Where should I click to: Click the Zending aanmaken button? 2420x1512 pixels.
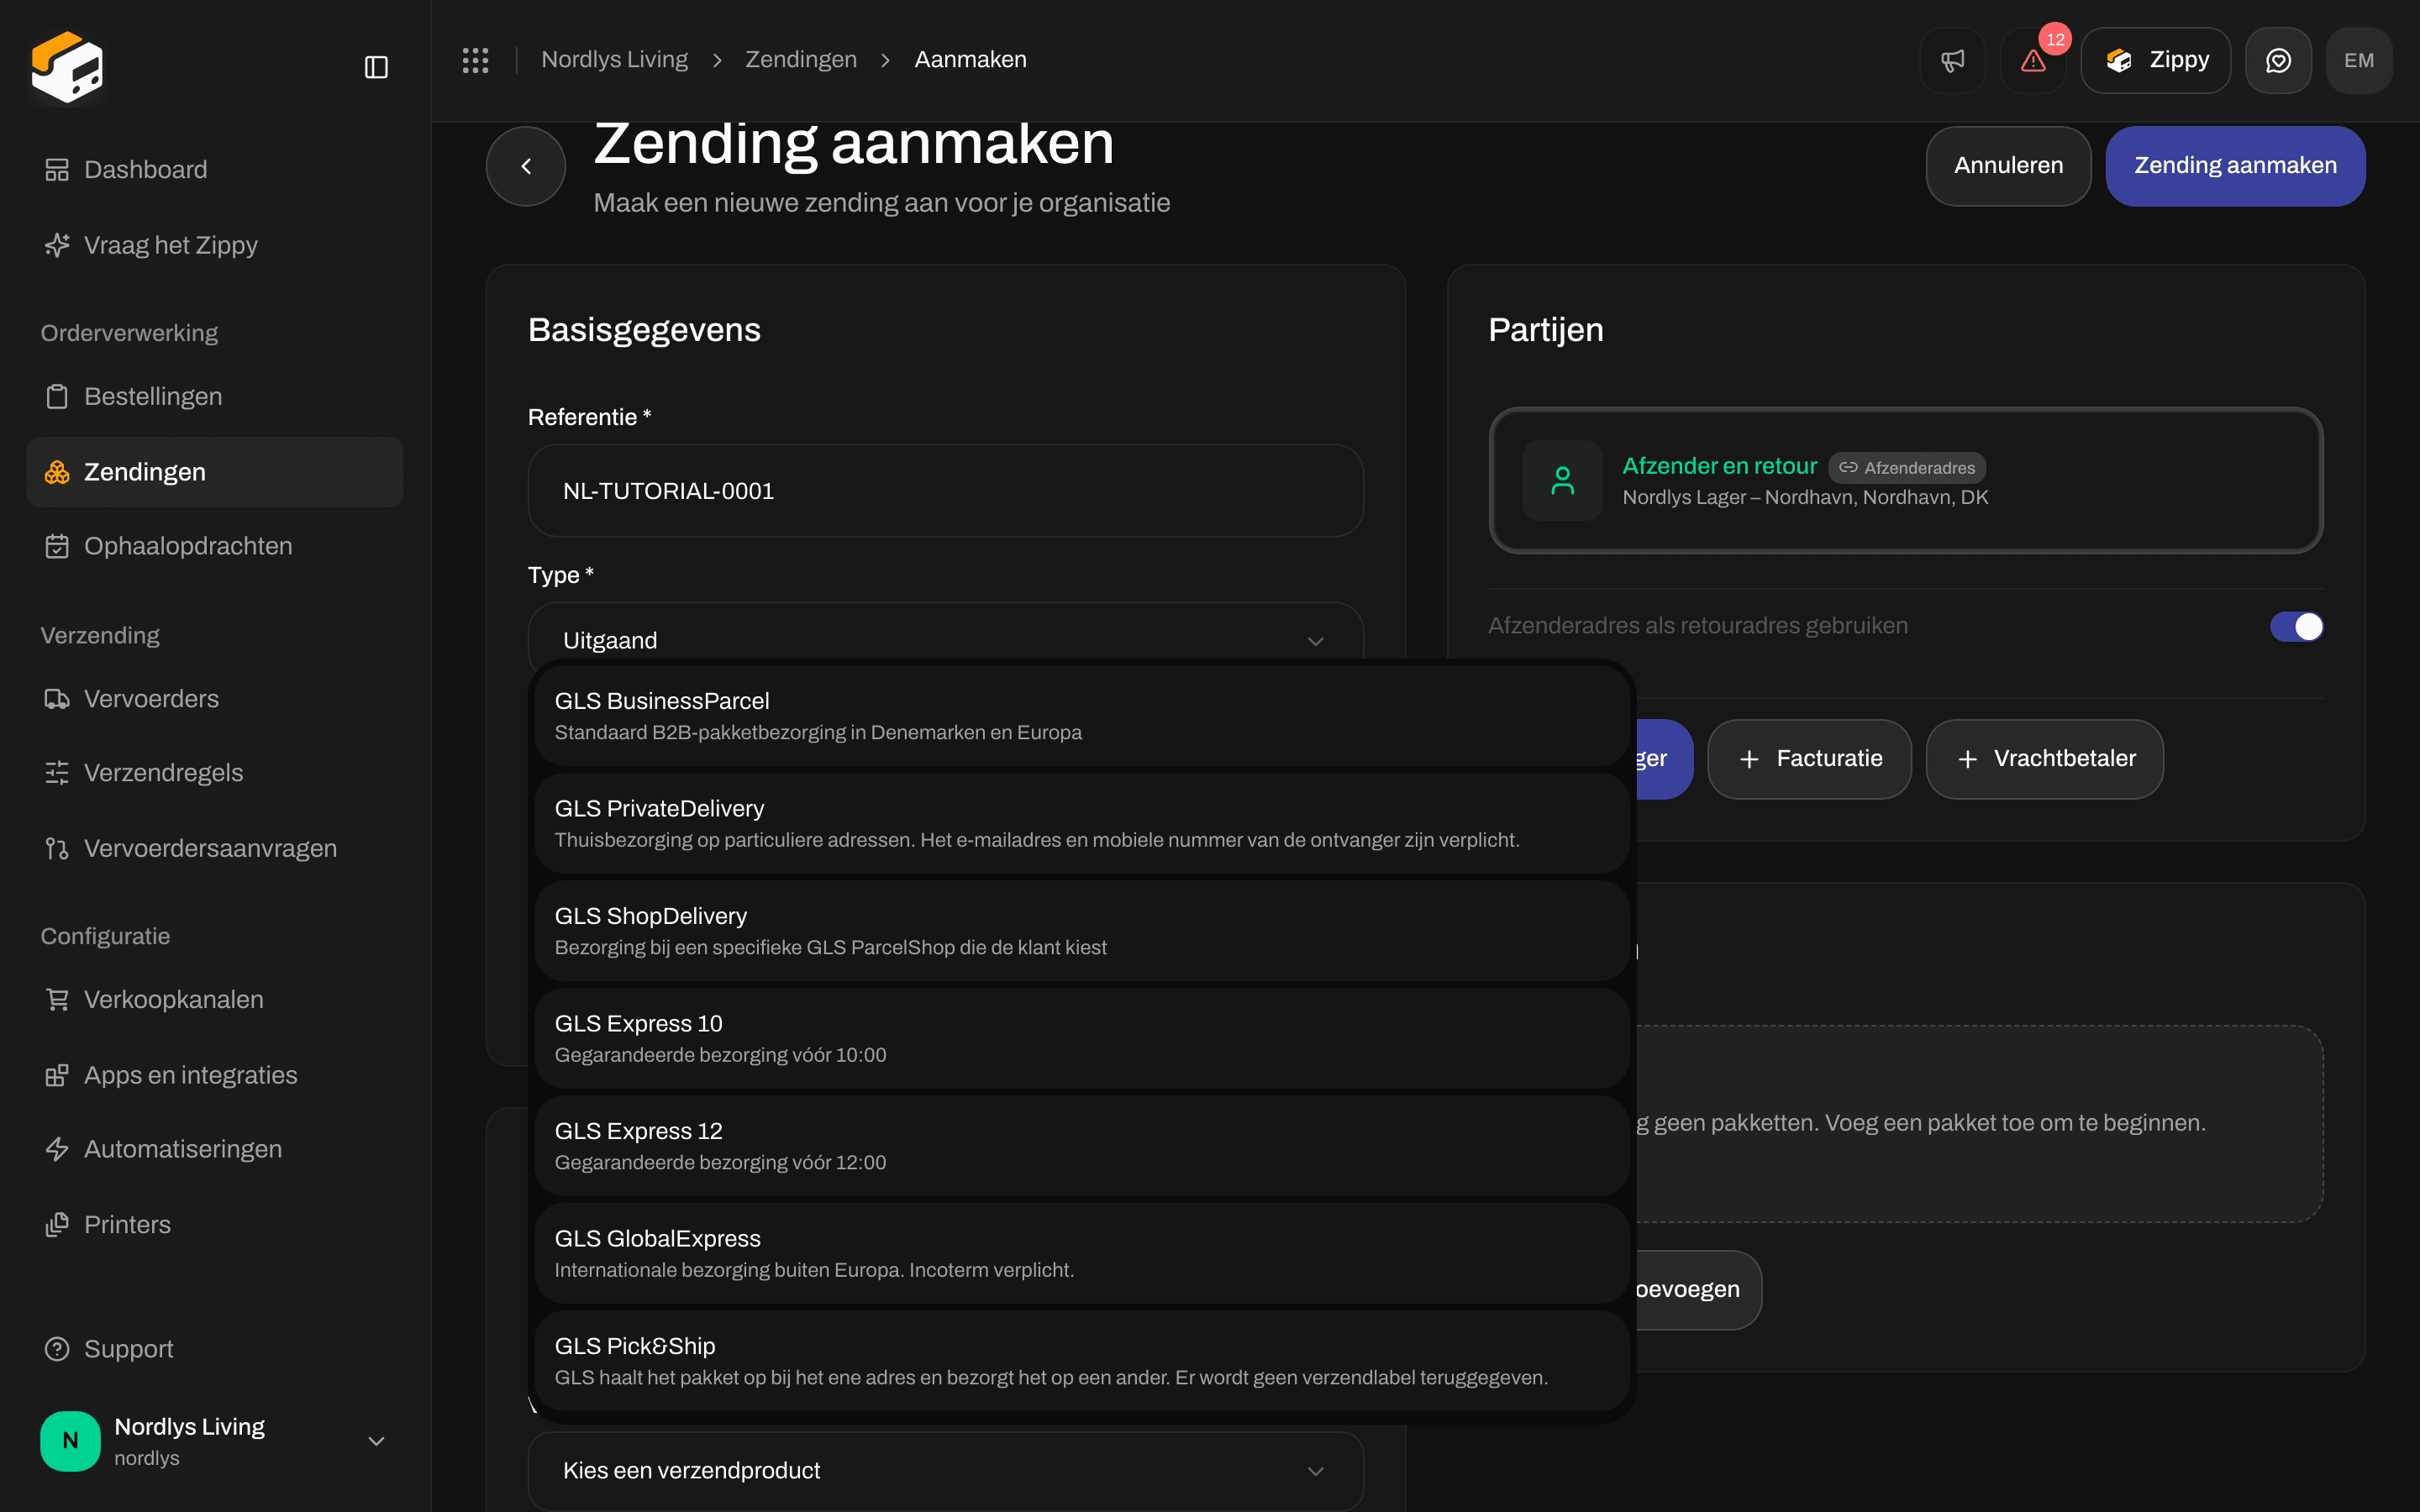point(2235,166)
